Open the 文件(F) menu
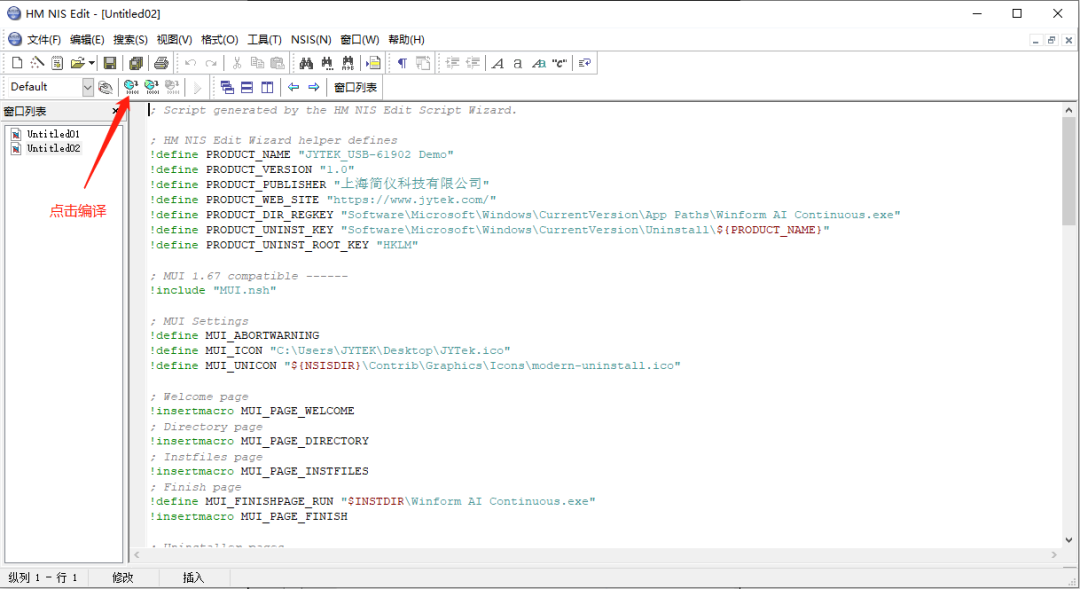Screen dimensions: 1080x589 coord(44,39)
